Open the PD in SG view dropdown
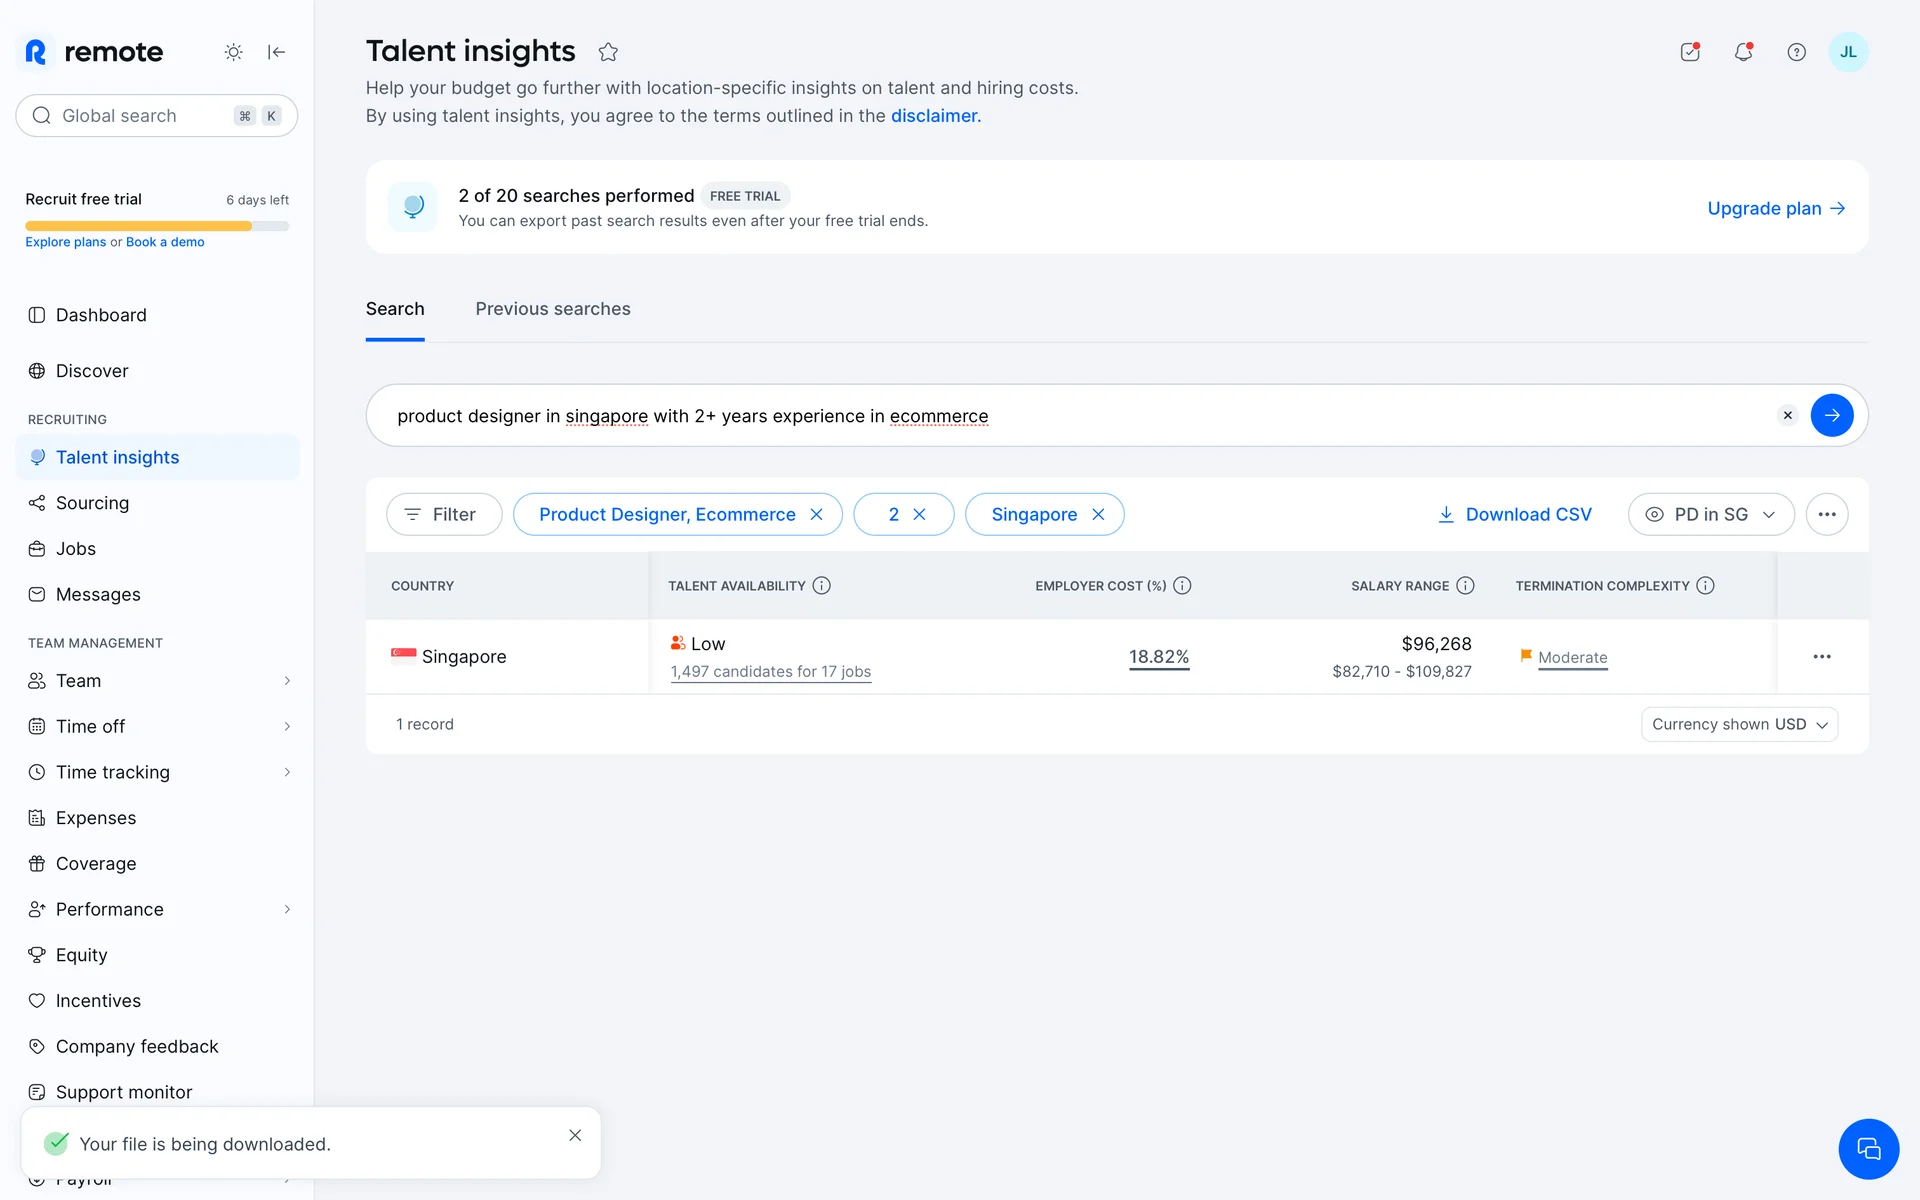This screenshot has height=1200, width=1920. coord(1710,514)
